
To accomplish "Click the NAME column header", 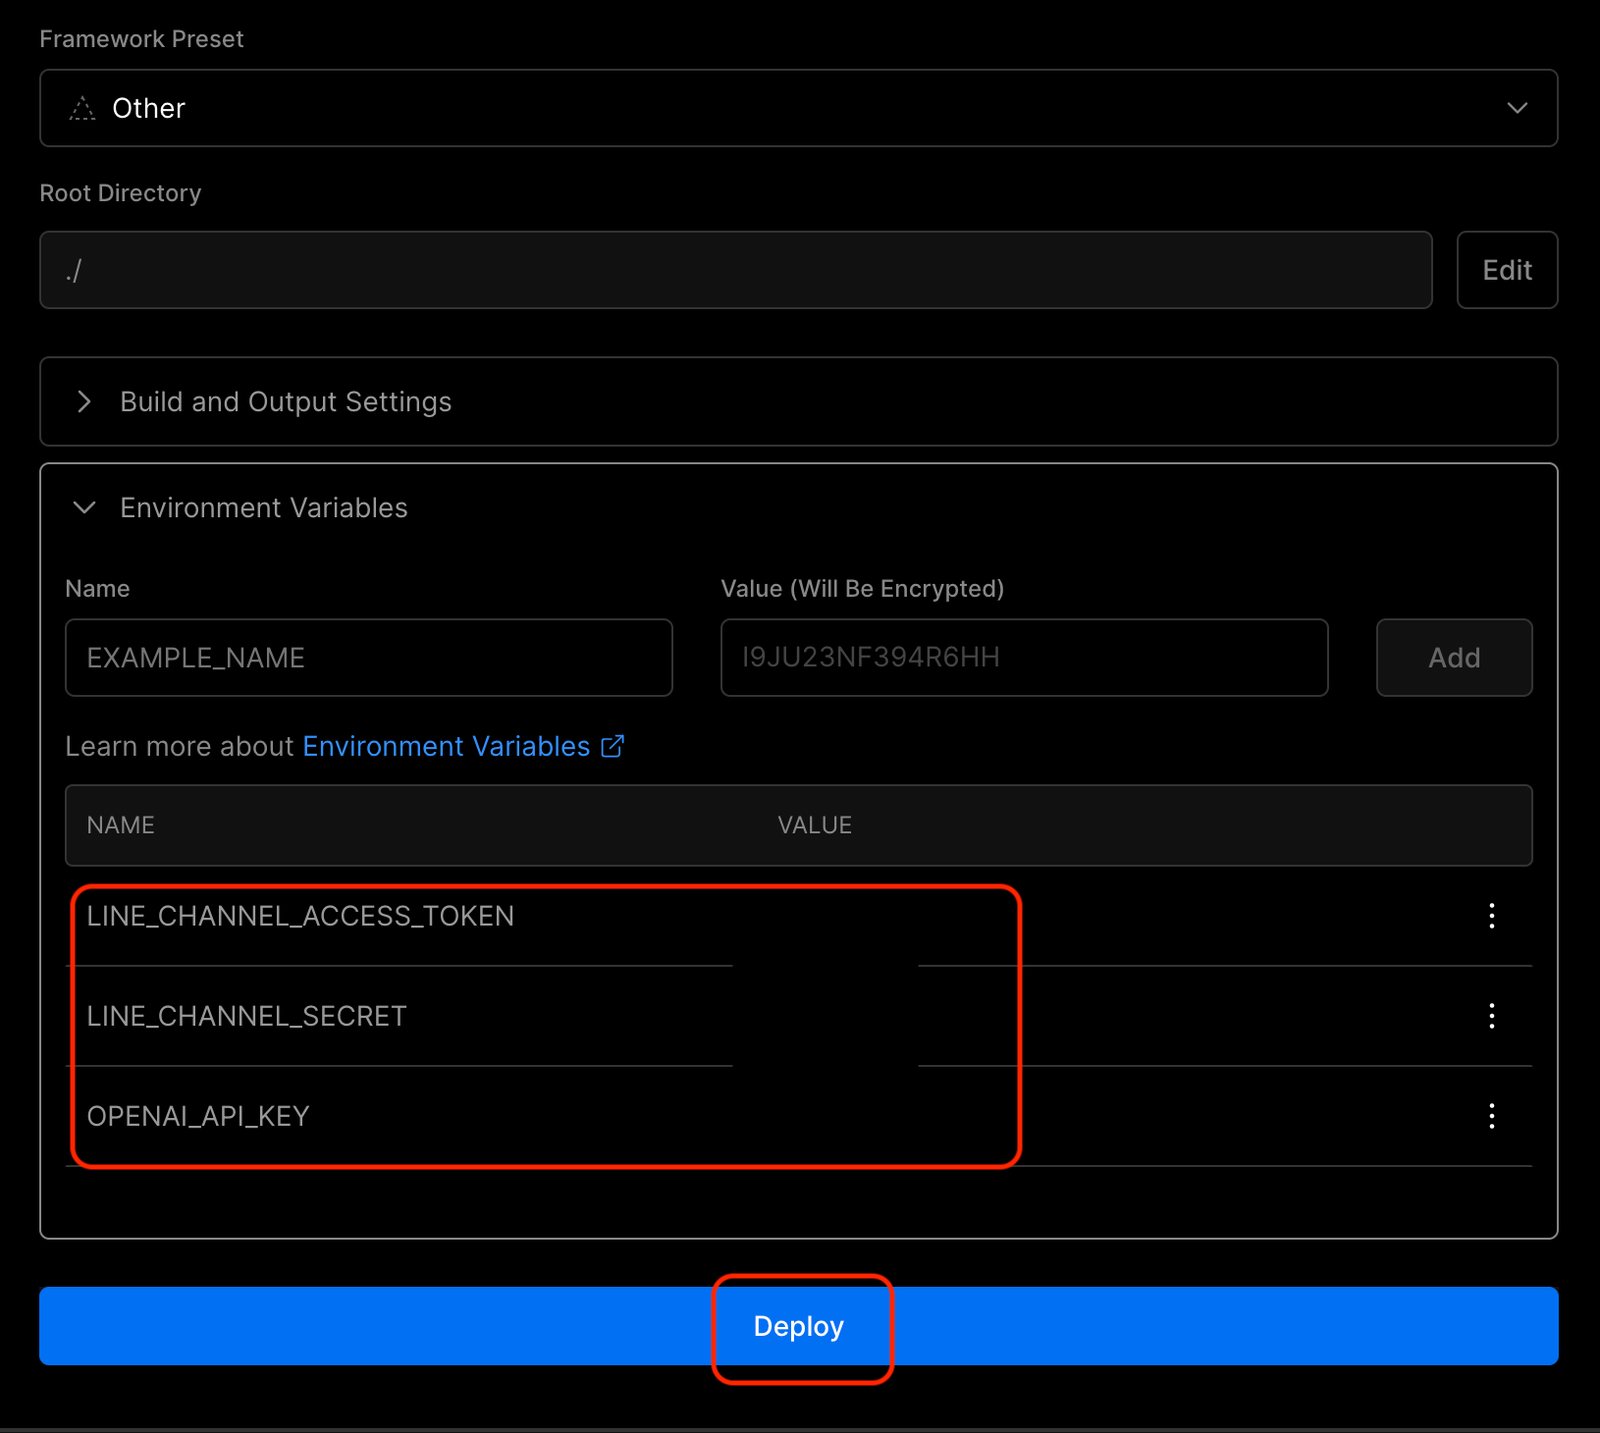I will (x=121, y=825).
